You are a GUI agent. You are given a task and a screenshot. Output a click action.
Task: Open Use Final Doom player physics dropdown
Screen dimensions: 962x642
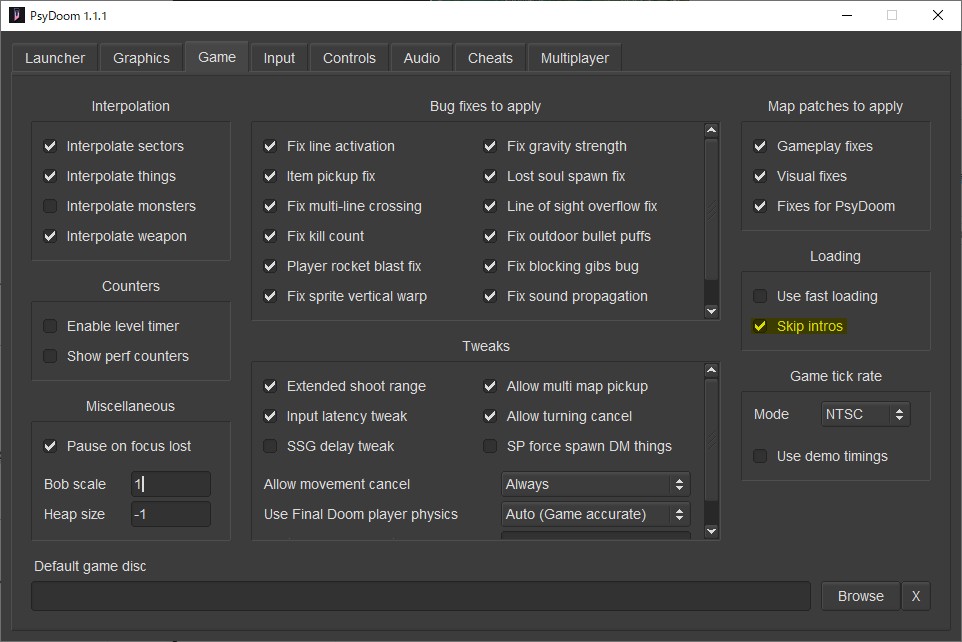595,514
